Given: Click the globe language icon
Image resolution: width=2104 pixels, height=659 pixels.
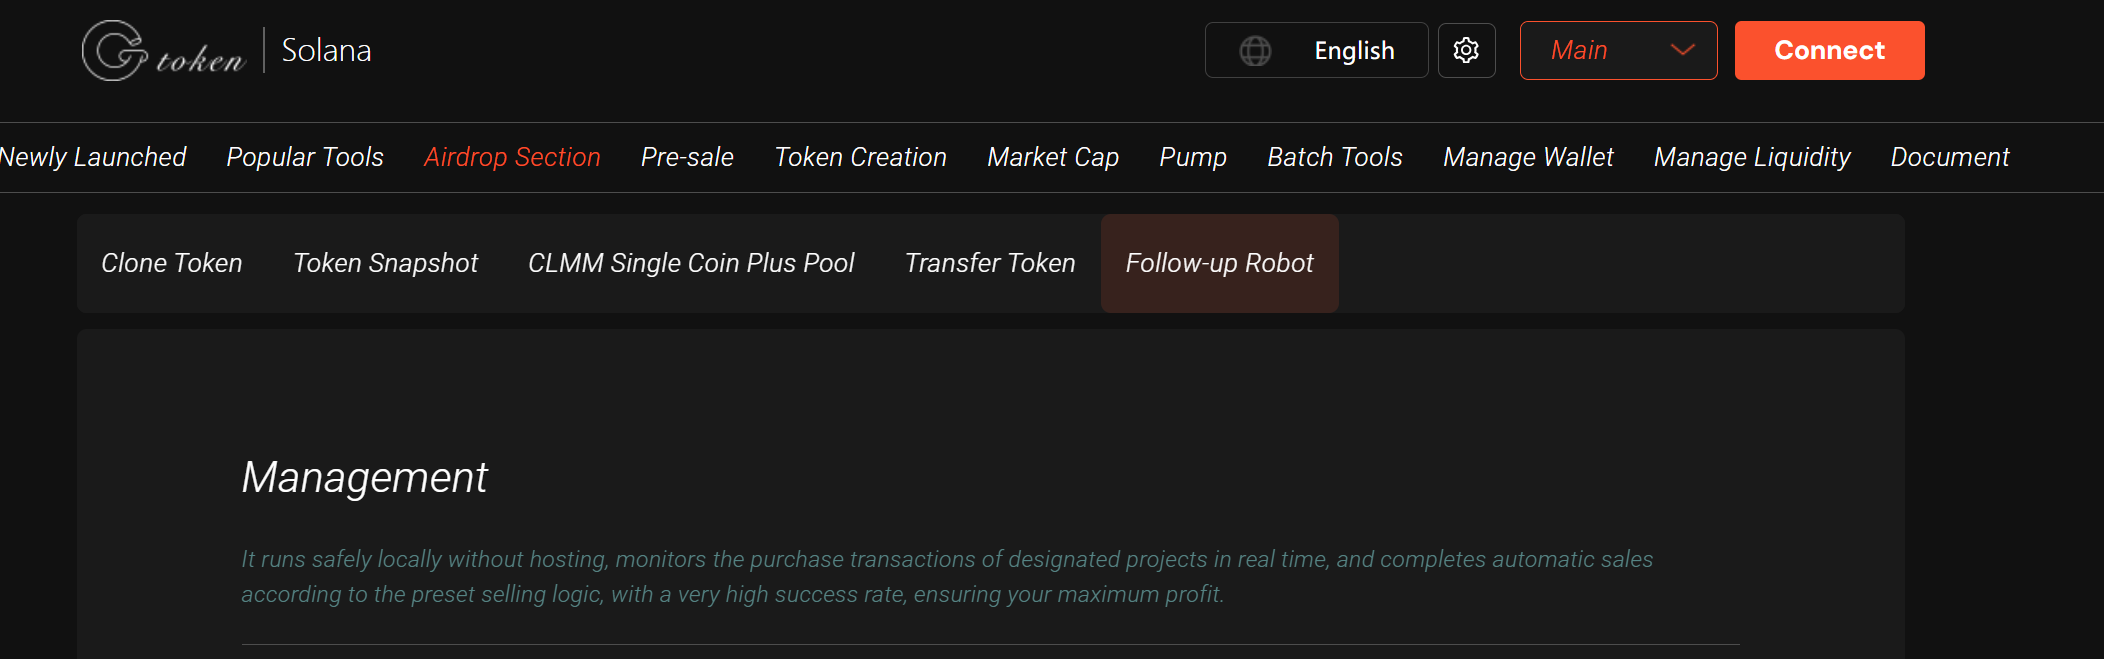Looking at the screenshot, I should coord(1256,50).
